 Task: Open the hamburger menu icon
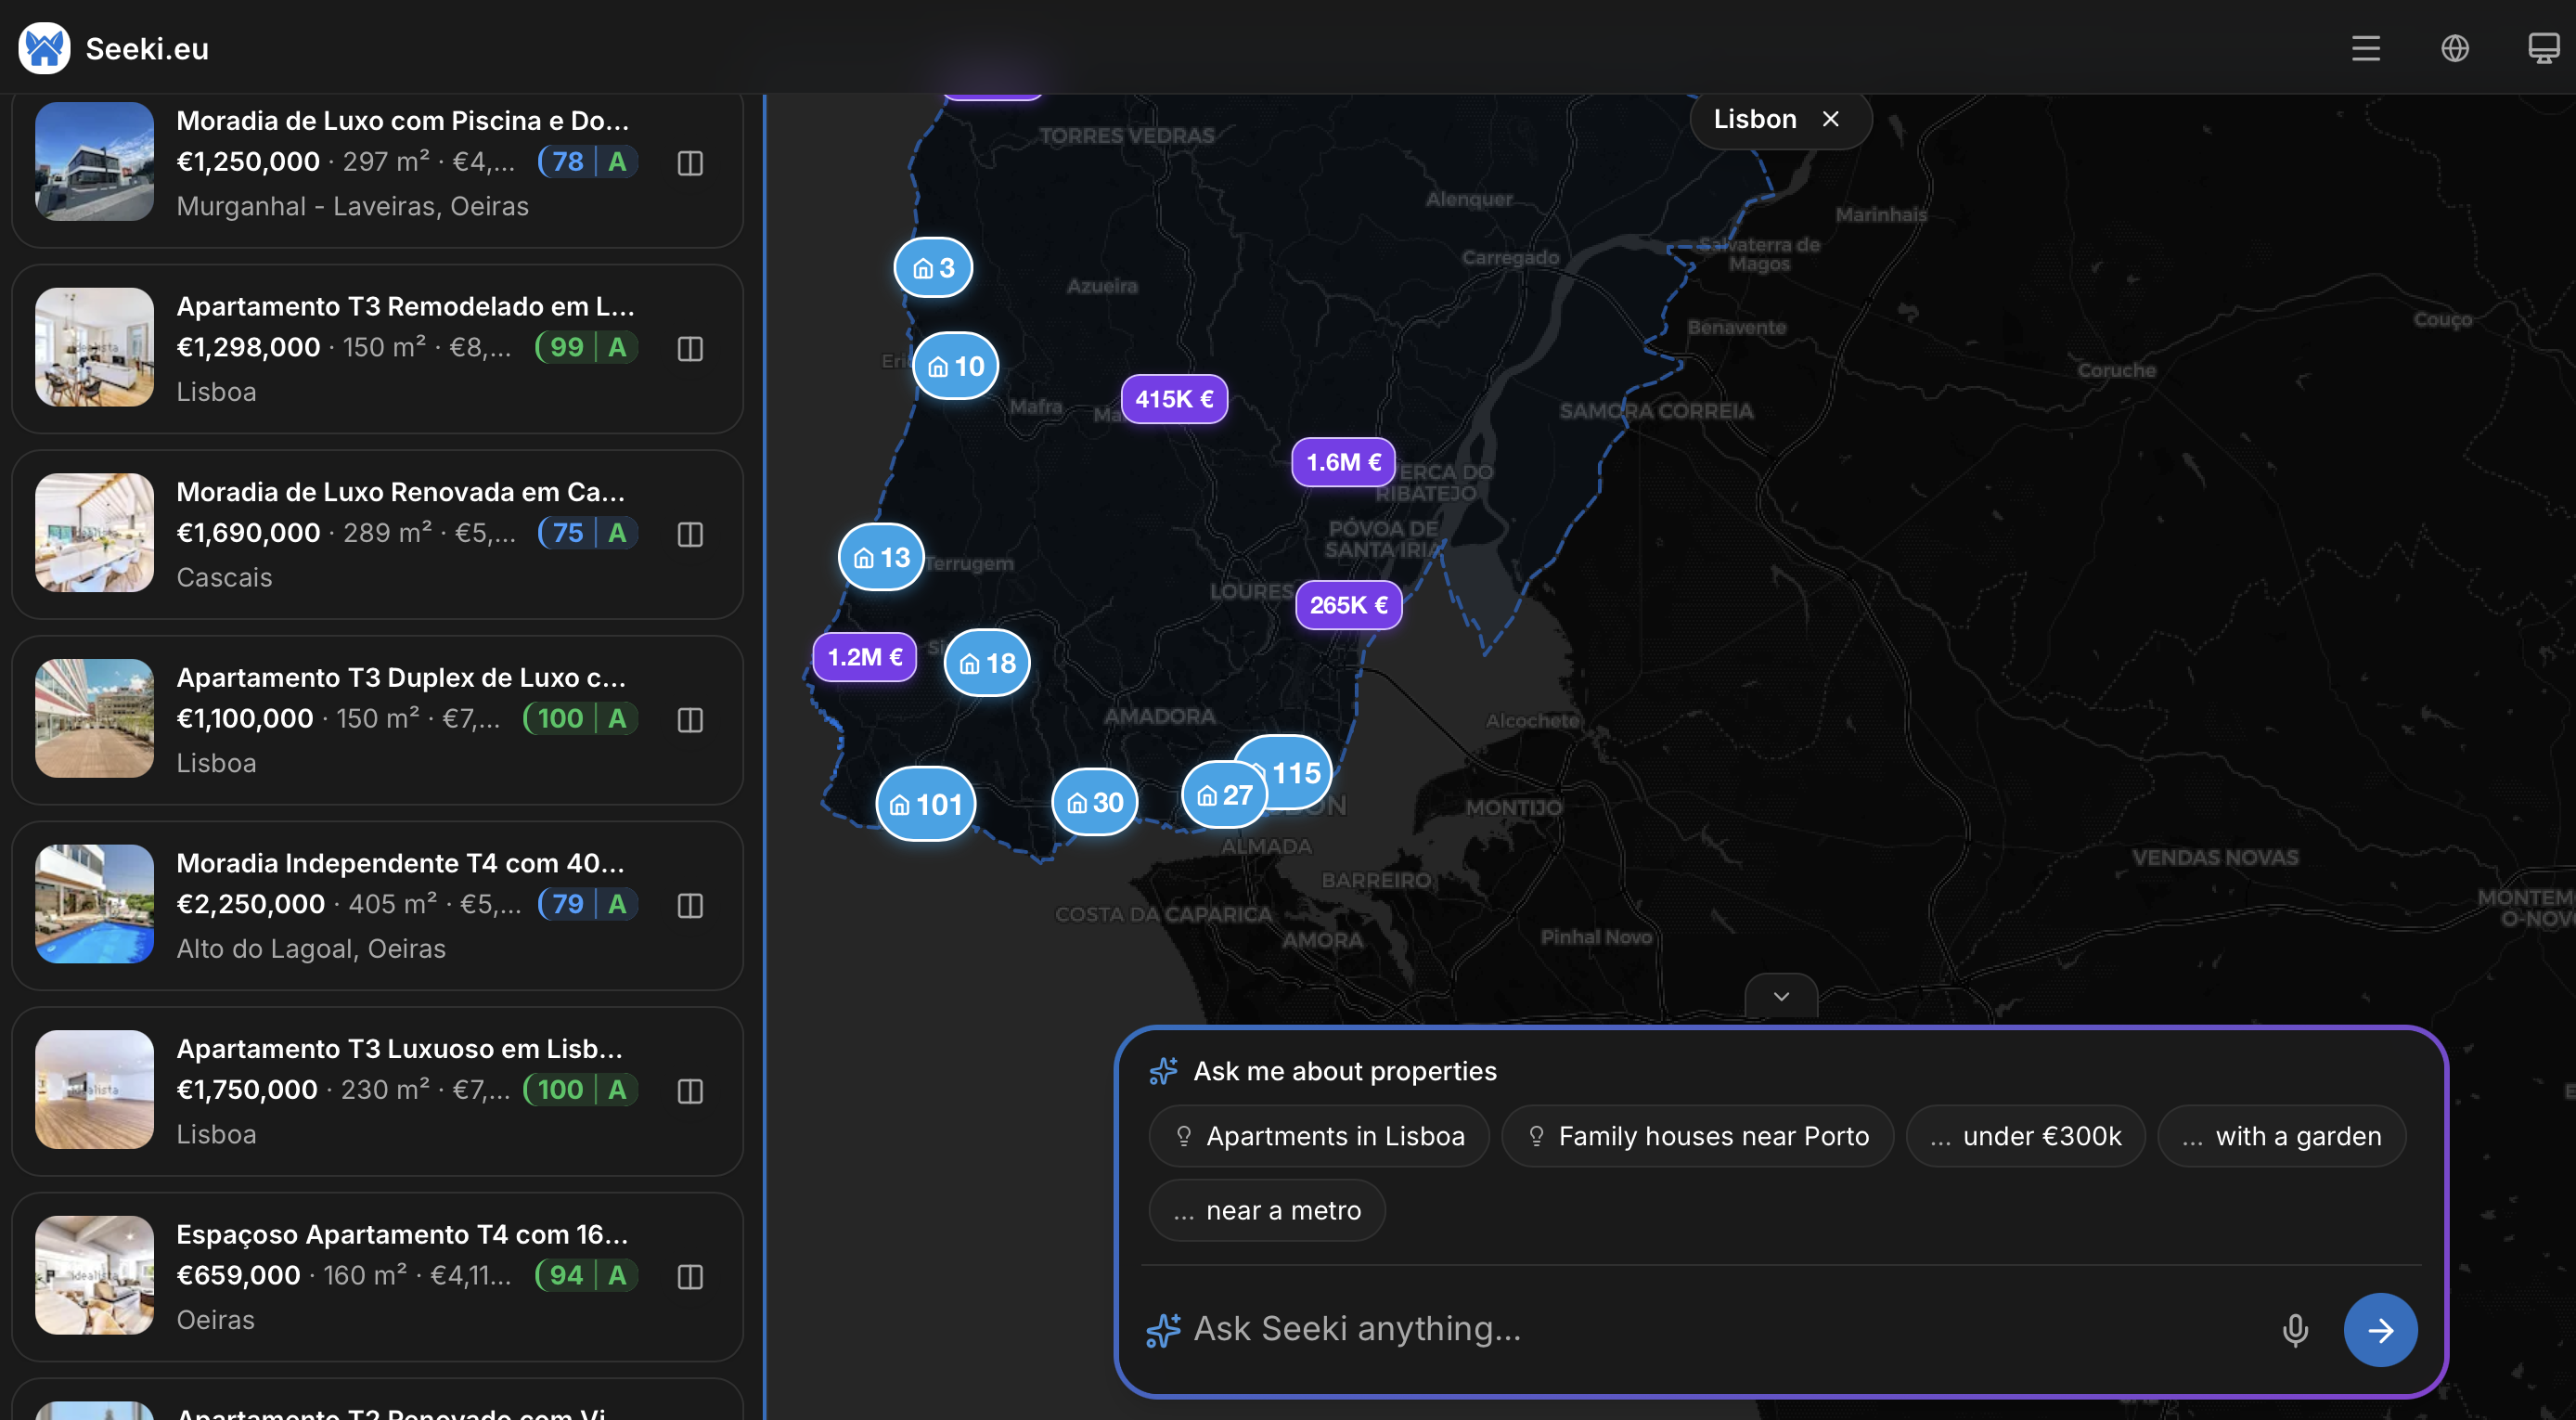pos(2365,48)
